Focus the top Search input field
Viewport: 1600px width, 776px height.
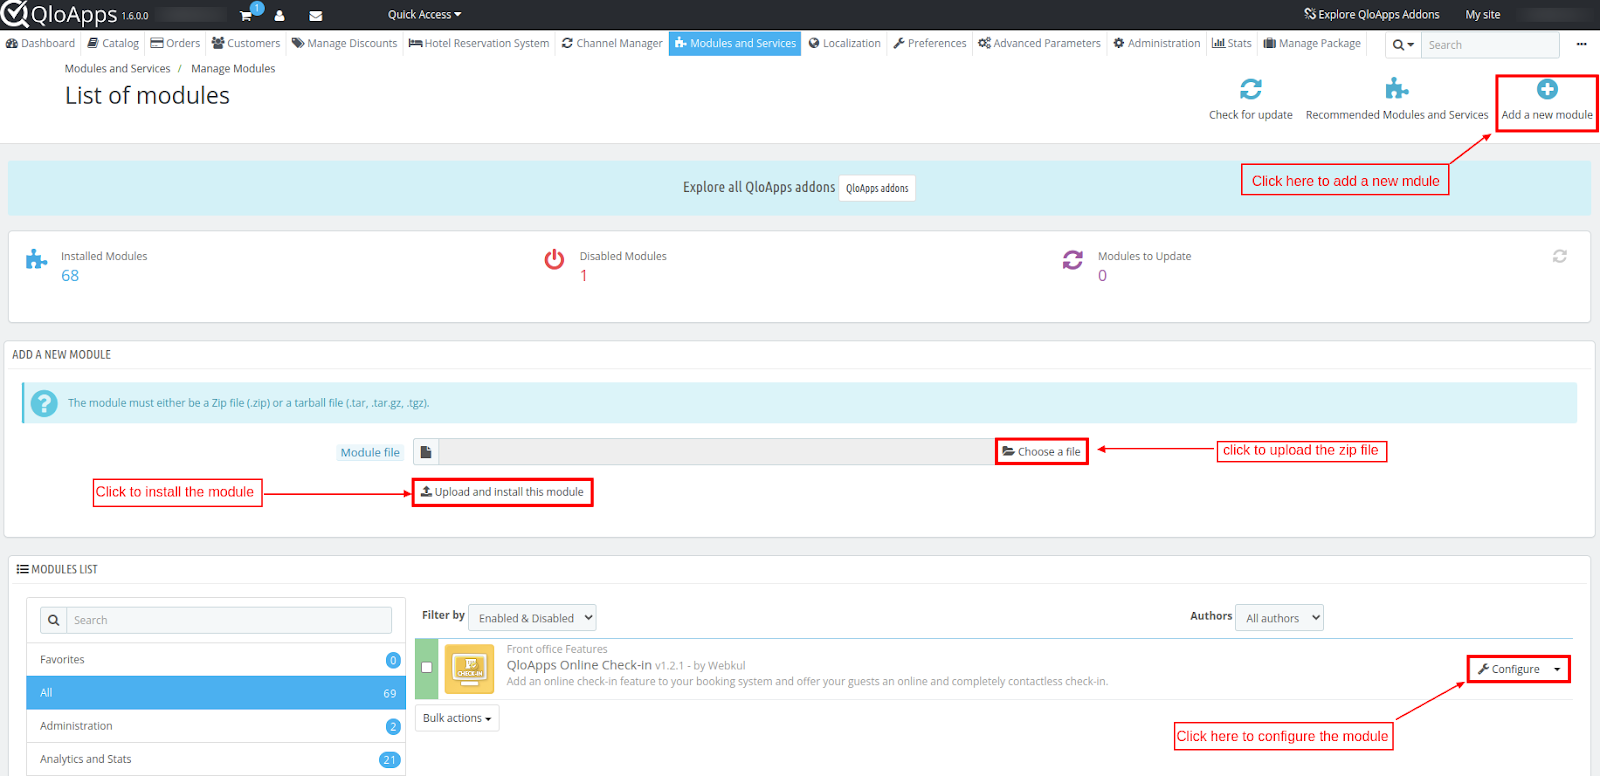coord(1490,45)
